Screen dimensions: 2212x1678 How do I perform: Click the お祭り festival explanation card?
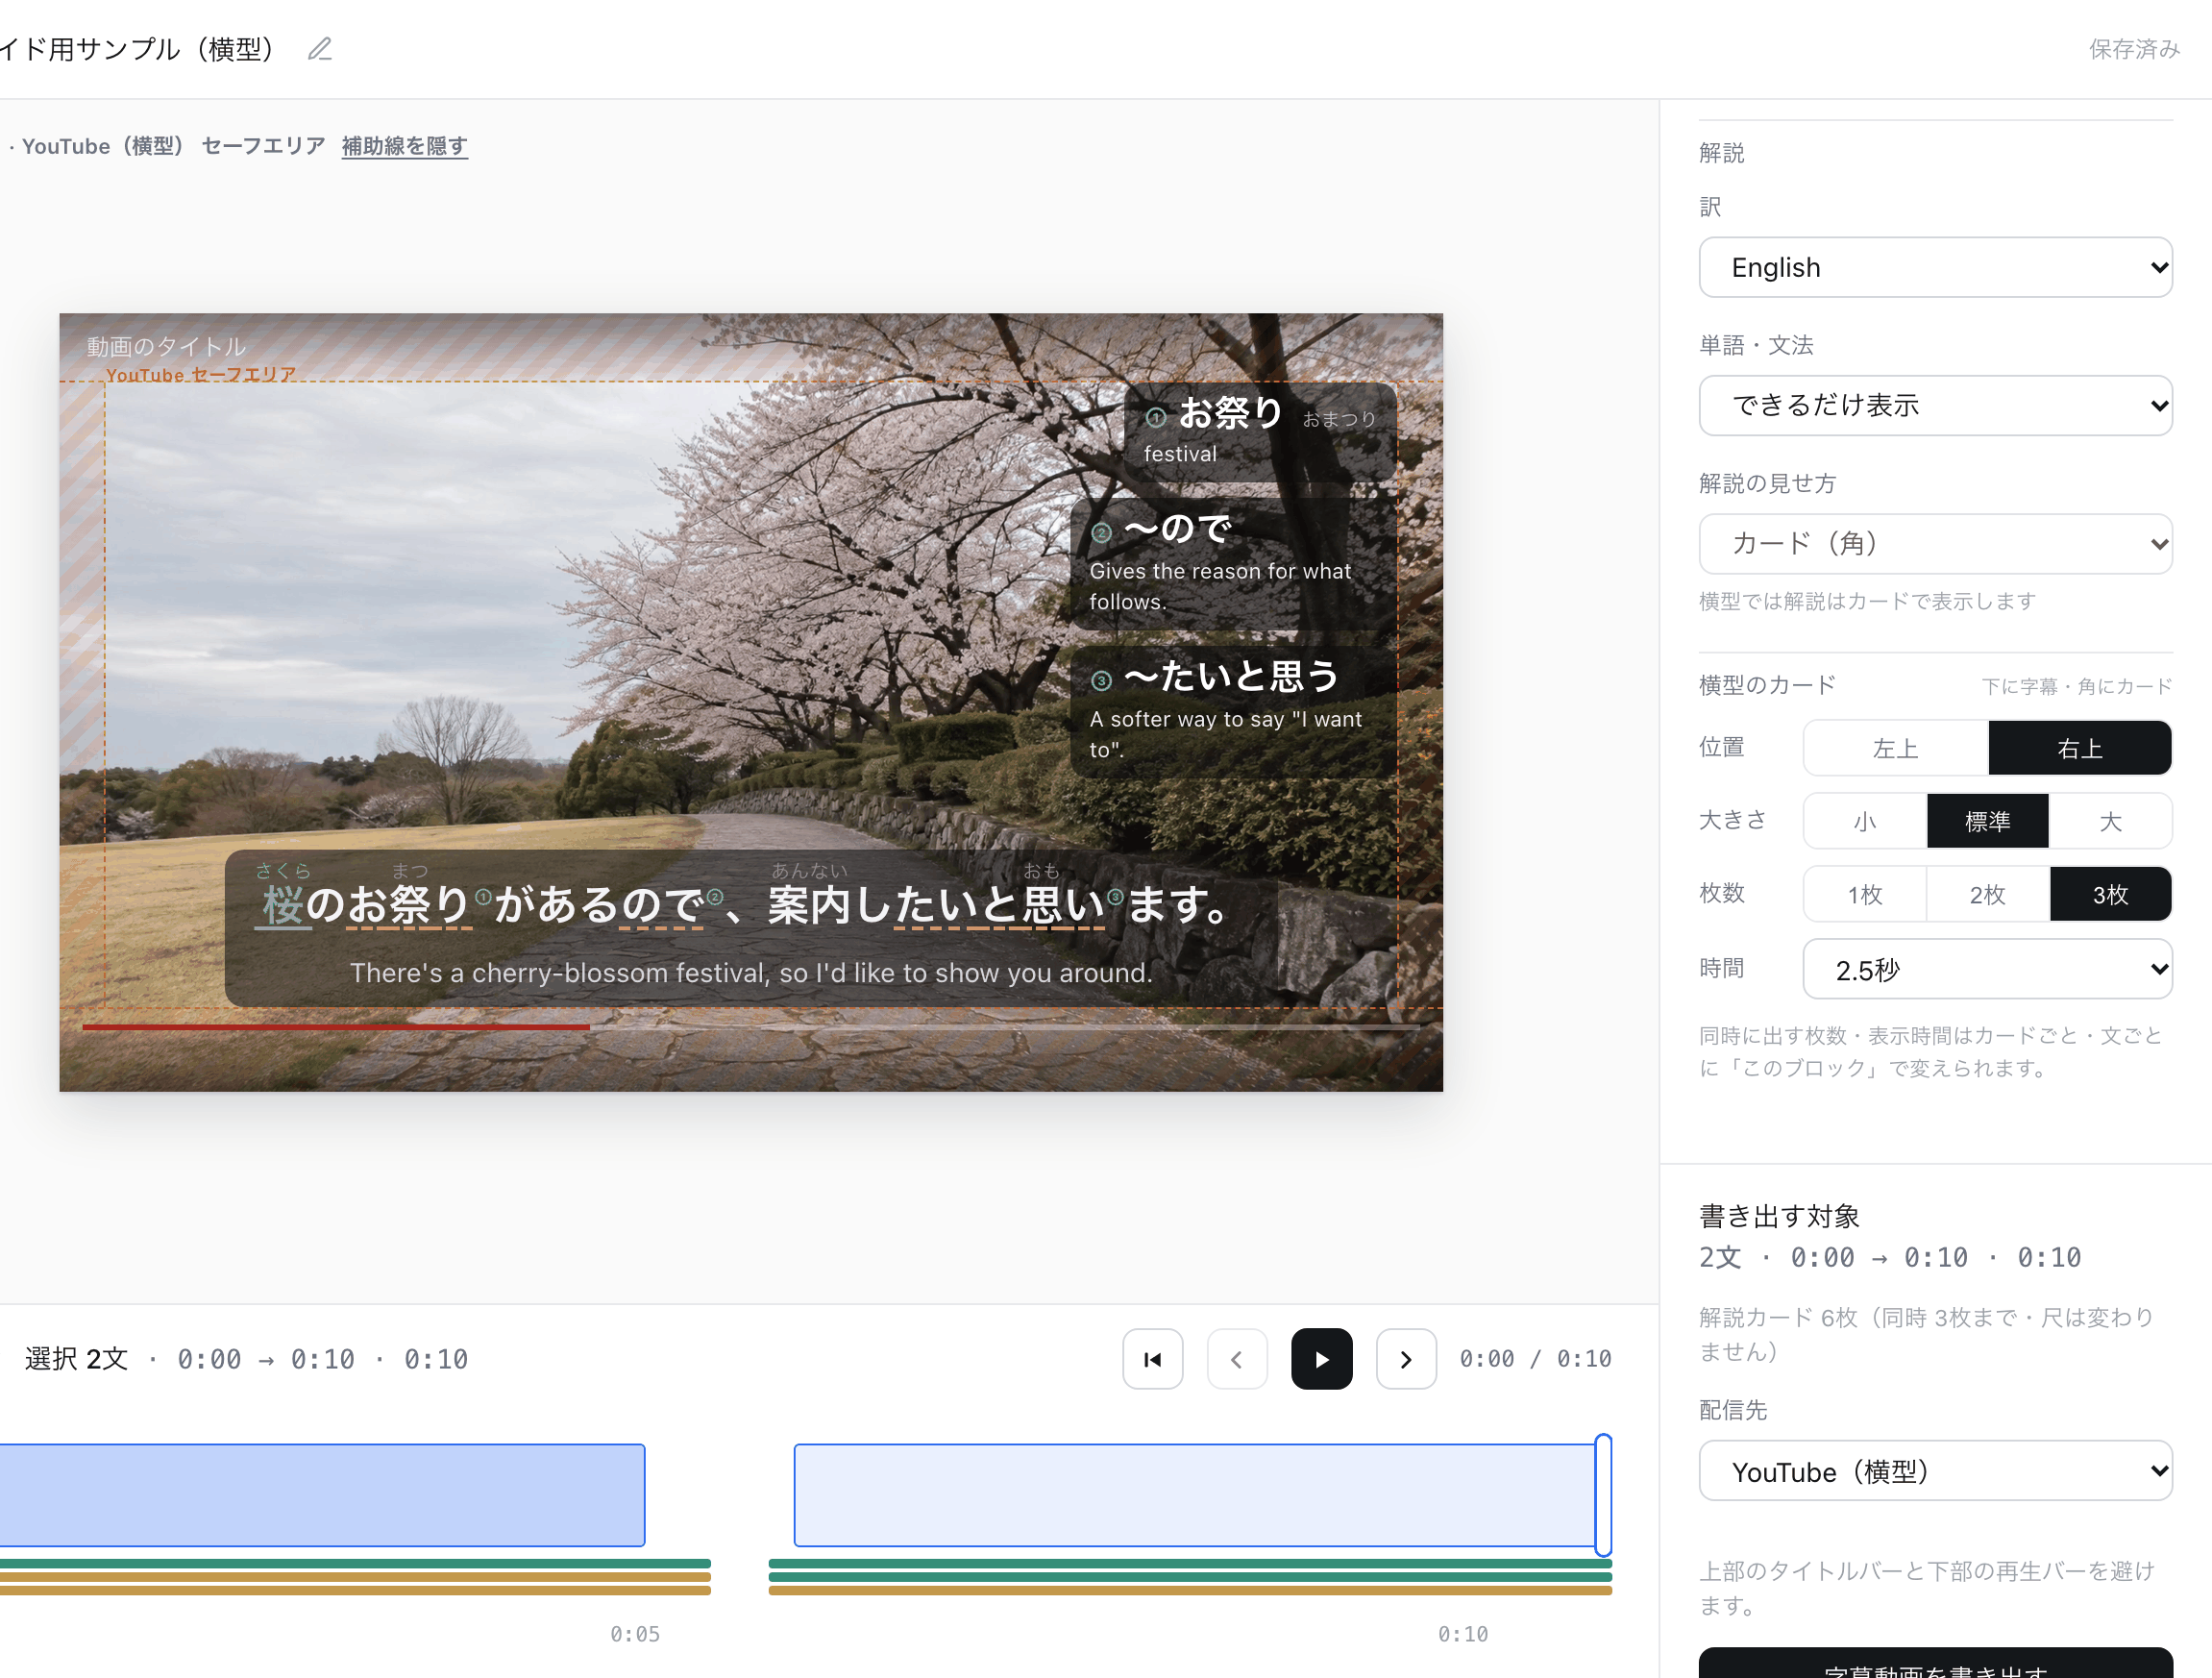coord(1260,432)
